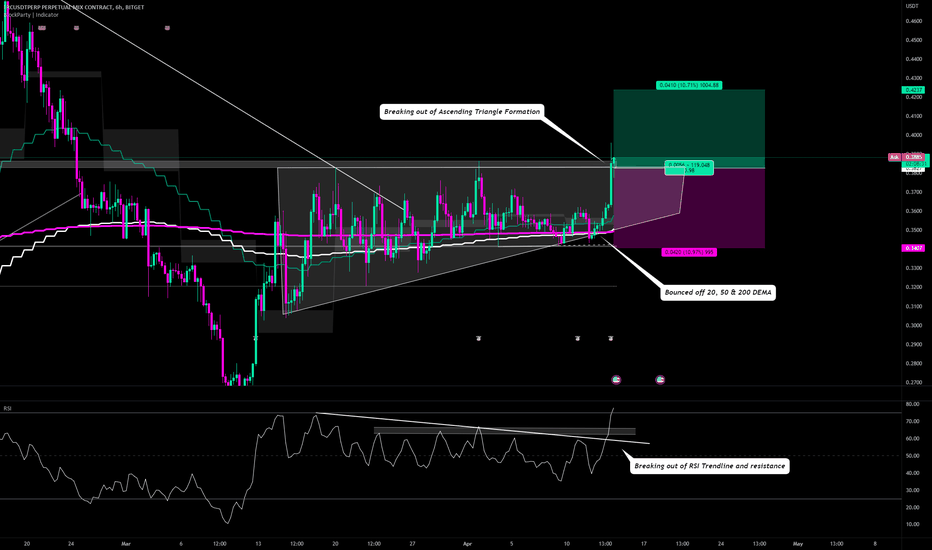Screen dimensions: 932x550
Task: Click the right-most economic event flag marker
Action: 660,379
